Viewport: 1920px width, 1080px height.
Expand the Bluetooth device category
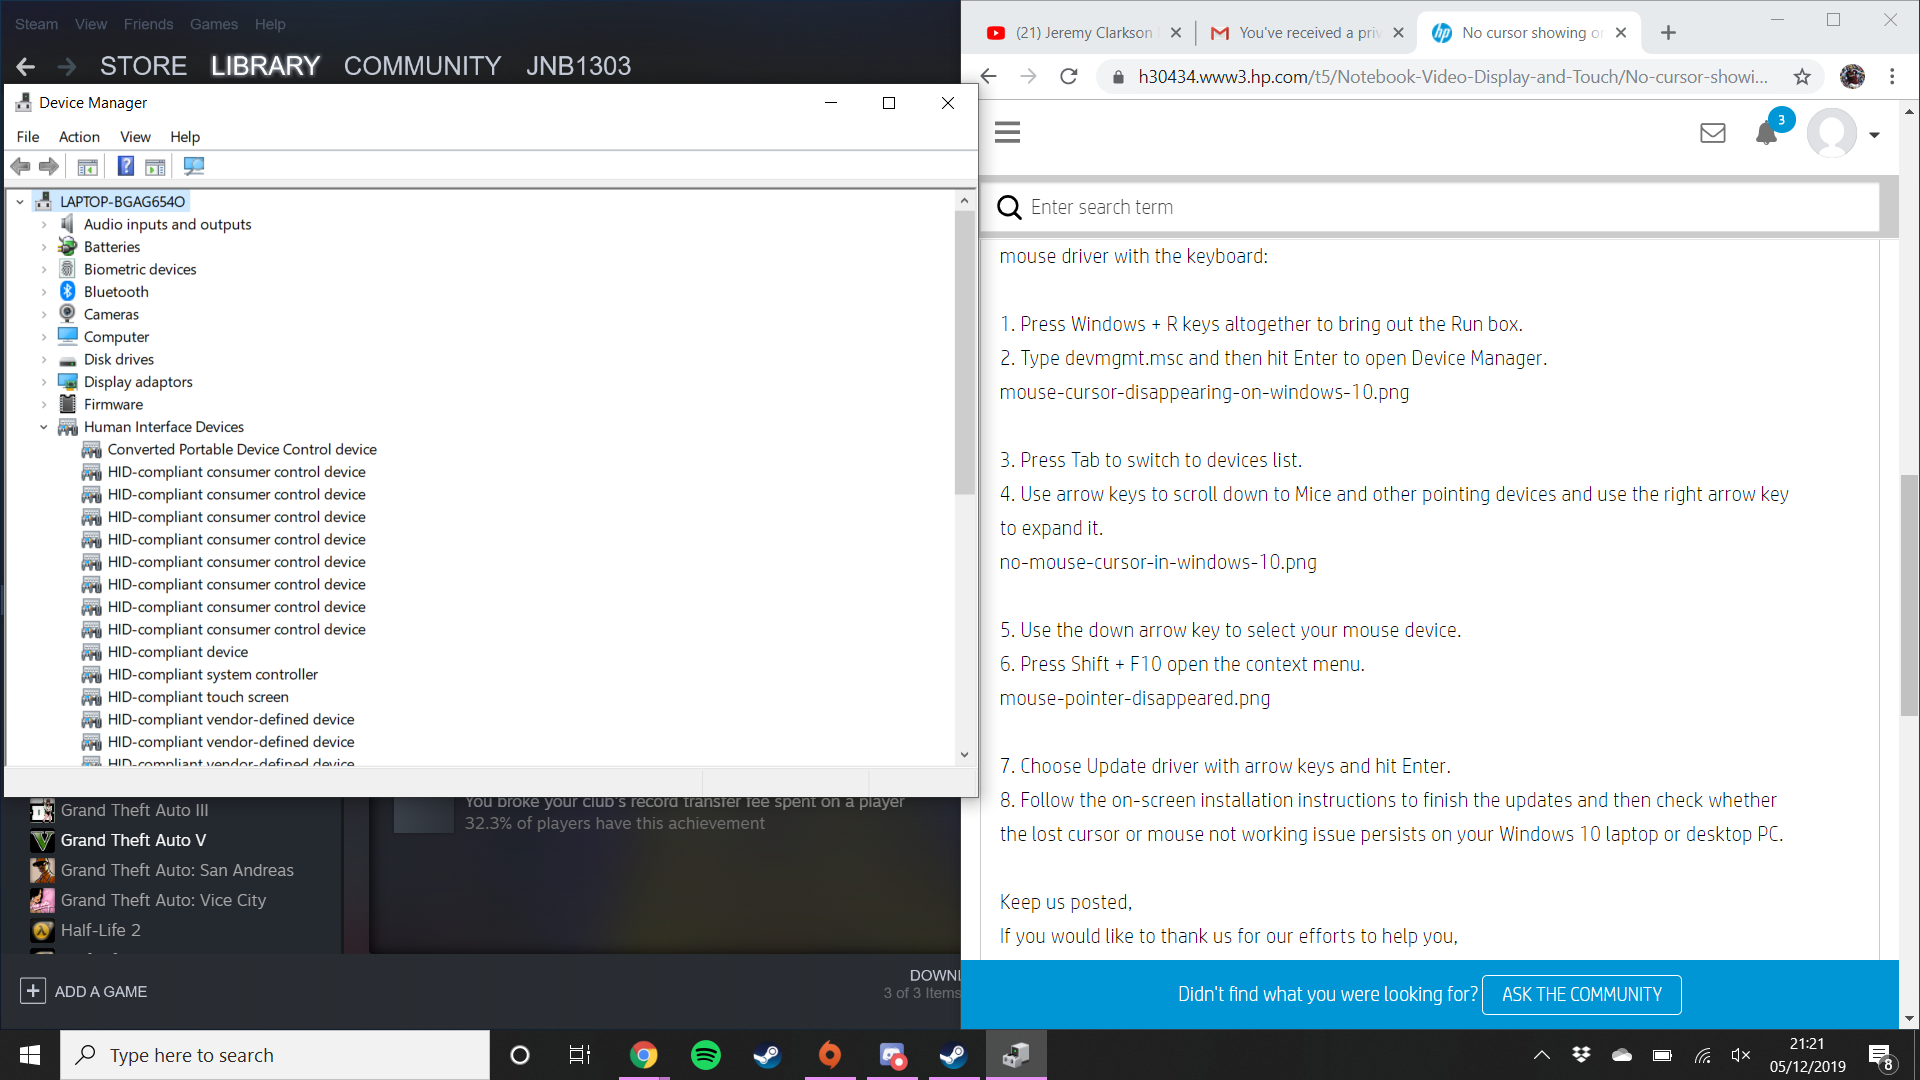point(44,292)
